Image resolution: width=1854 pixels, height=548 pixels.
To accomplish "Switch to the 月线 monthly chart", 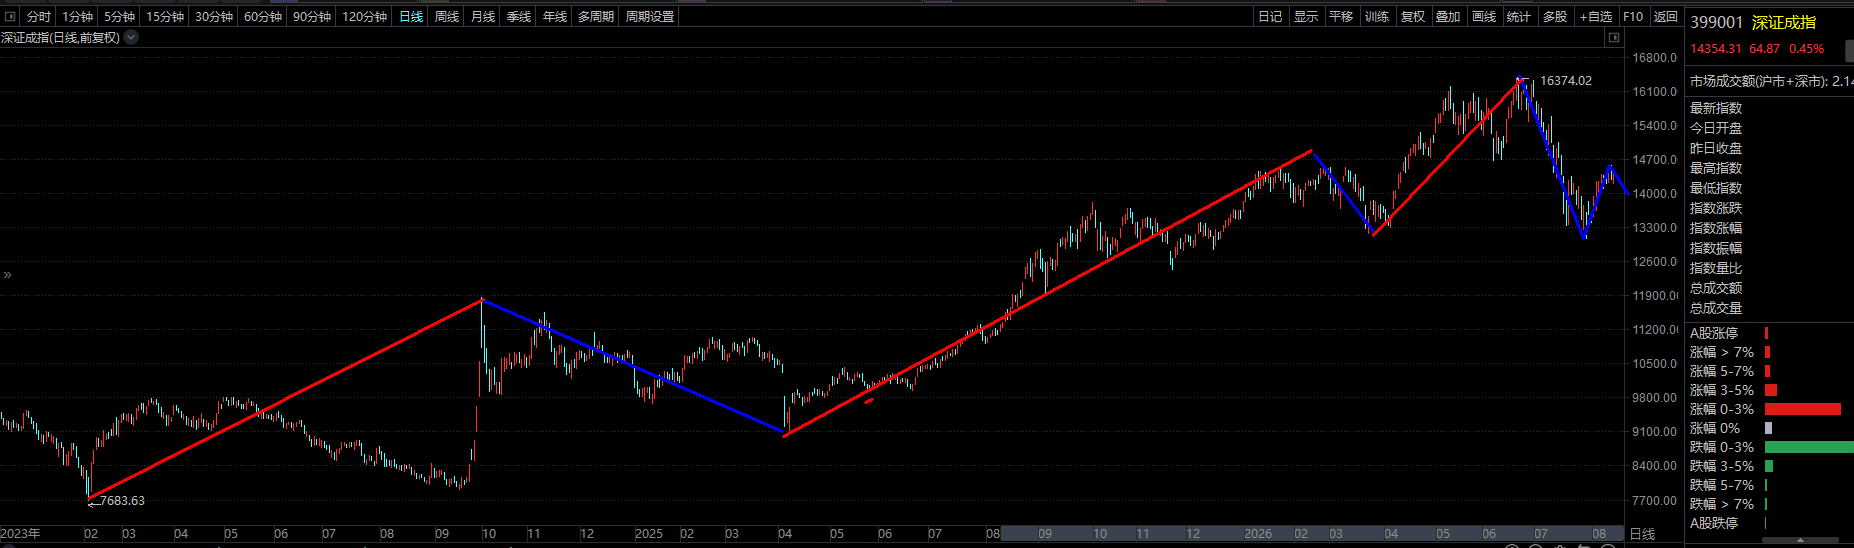I will coord(483,17).
